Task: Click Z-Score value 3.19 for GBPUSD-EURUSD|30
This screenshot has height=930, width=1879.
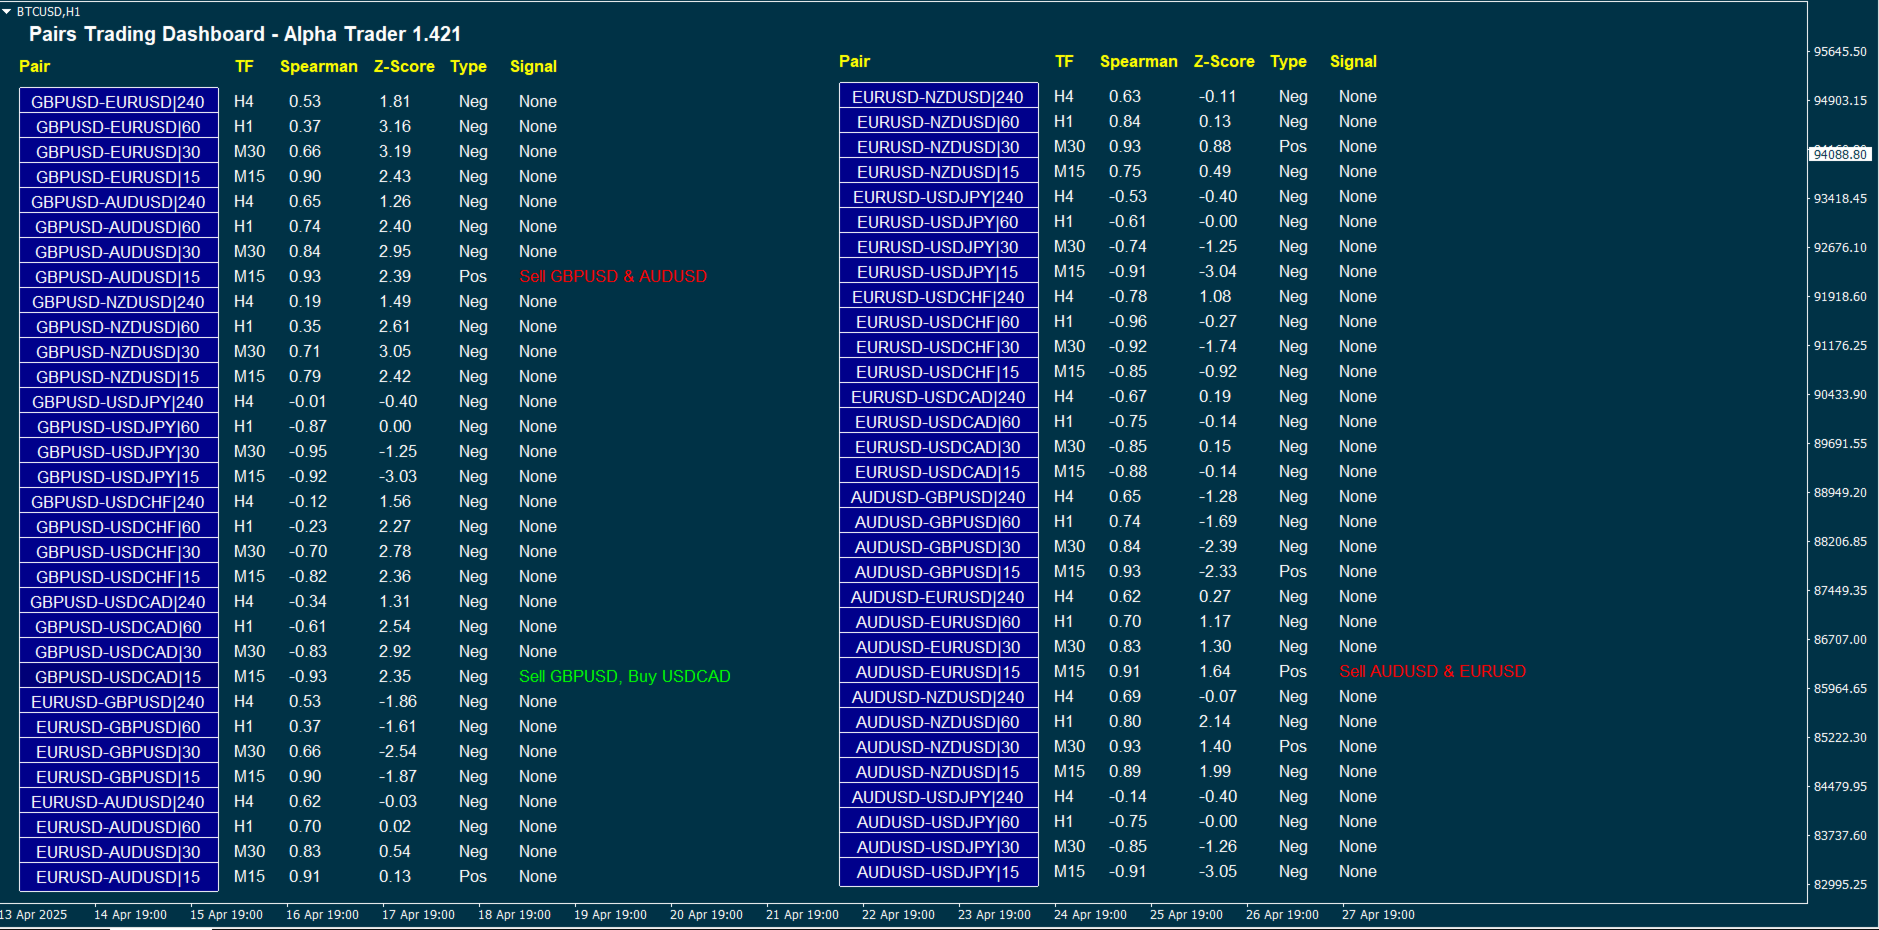Action: pyautogui.click(x=395, y=151)
